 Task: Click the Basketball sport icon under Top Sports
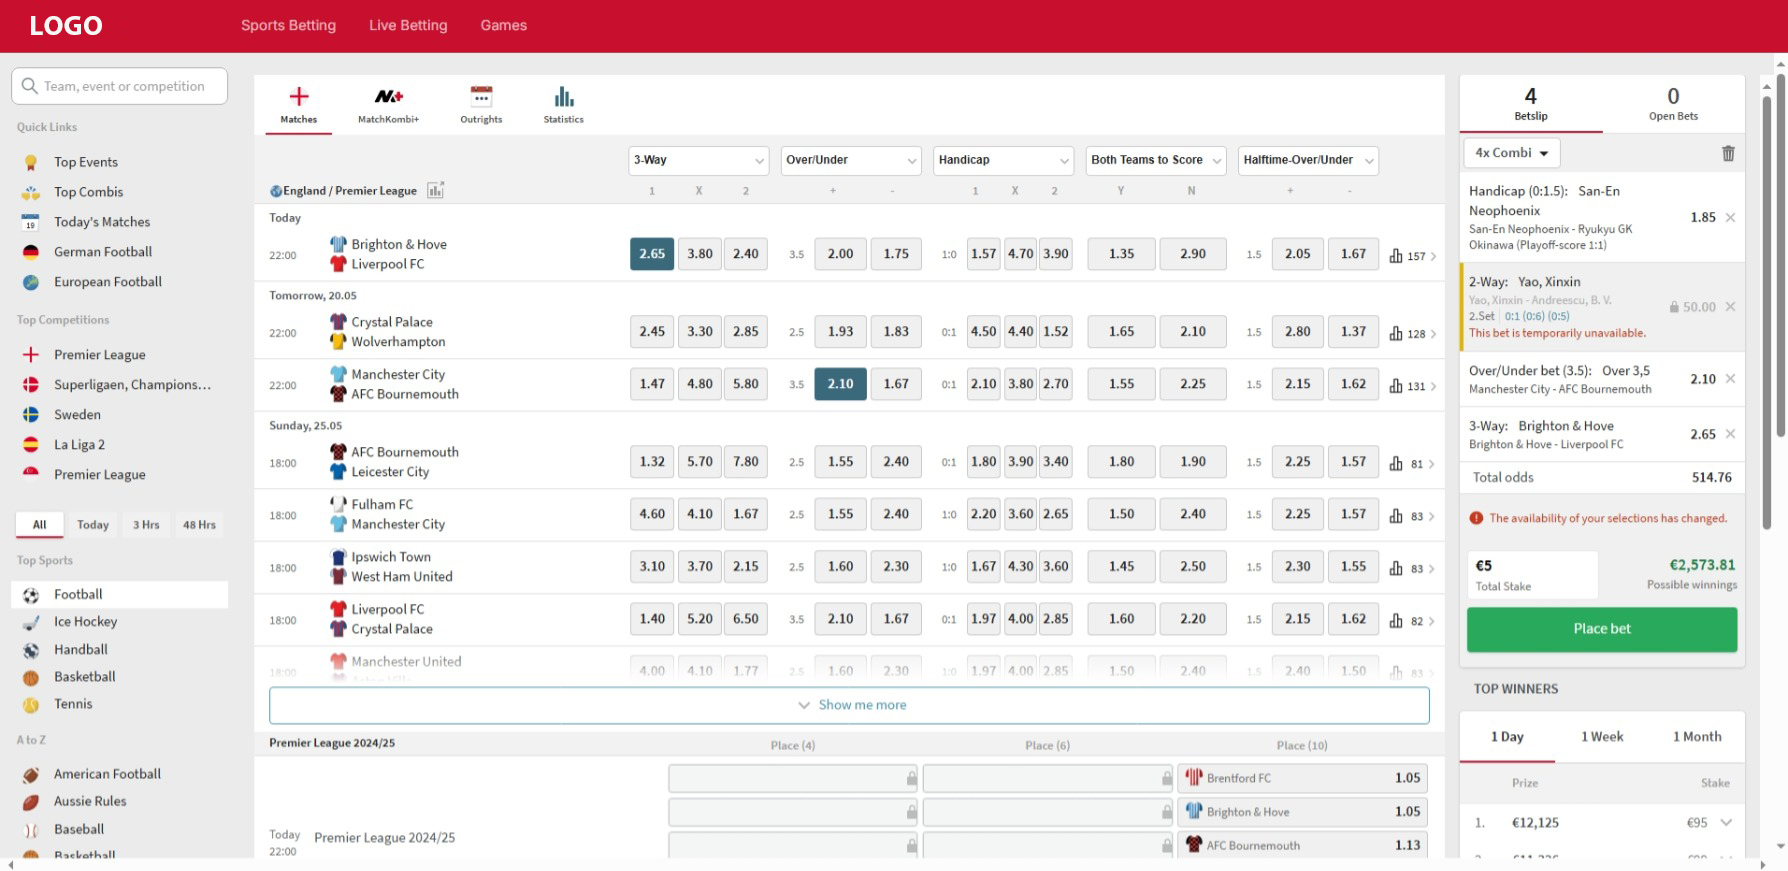[31, 677]
